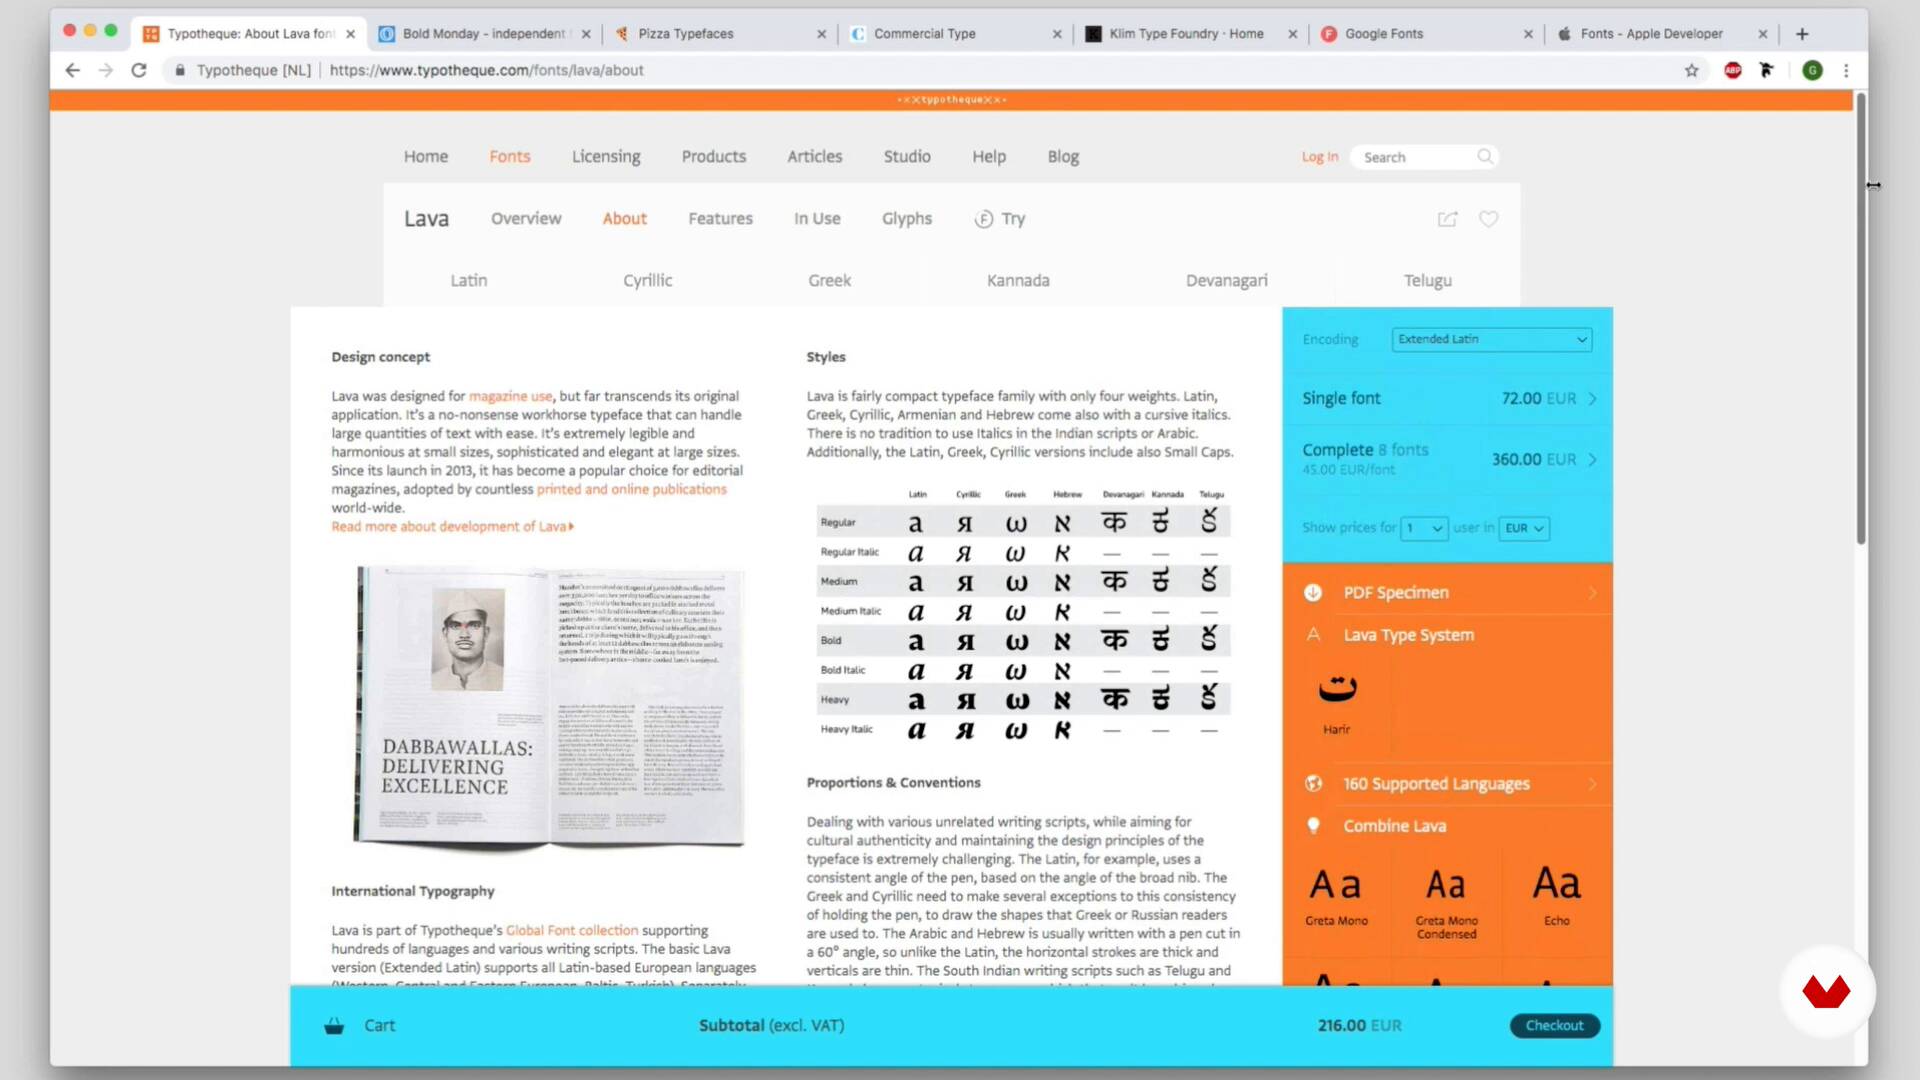
Task: Expand the PDF Specimen chevron
Action: click(1592, 593)
